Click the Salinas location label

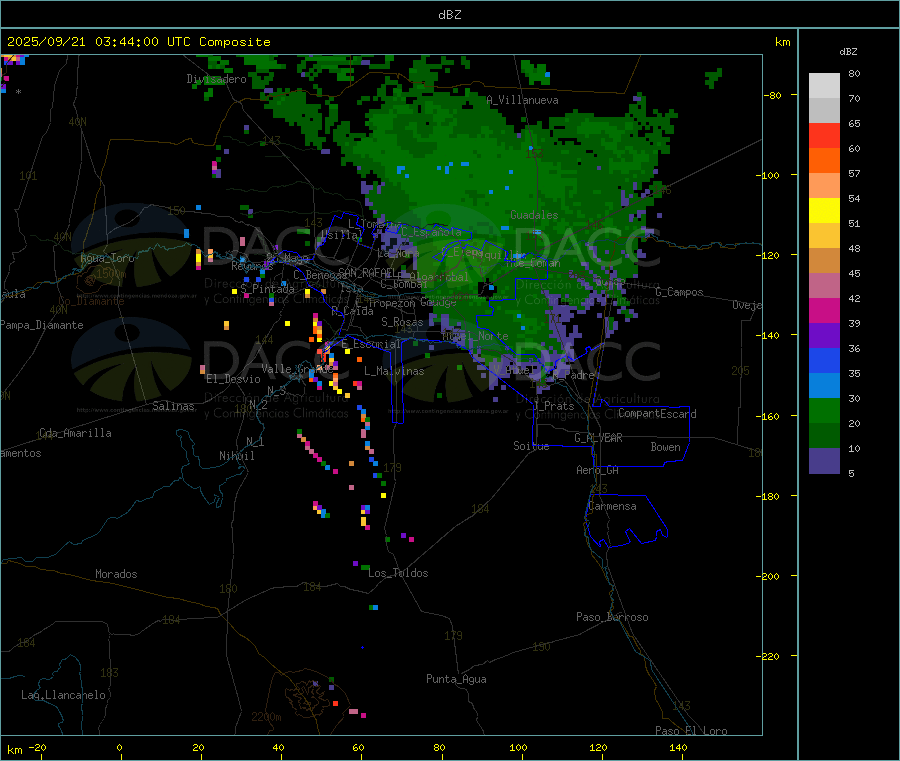coord(173,406)
